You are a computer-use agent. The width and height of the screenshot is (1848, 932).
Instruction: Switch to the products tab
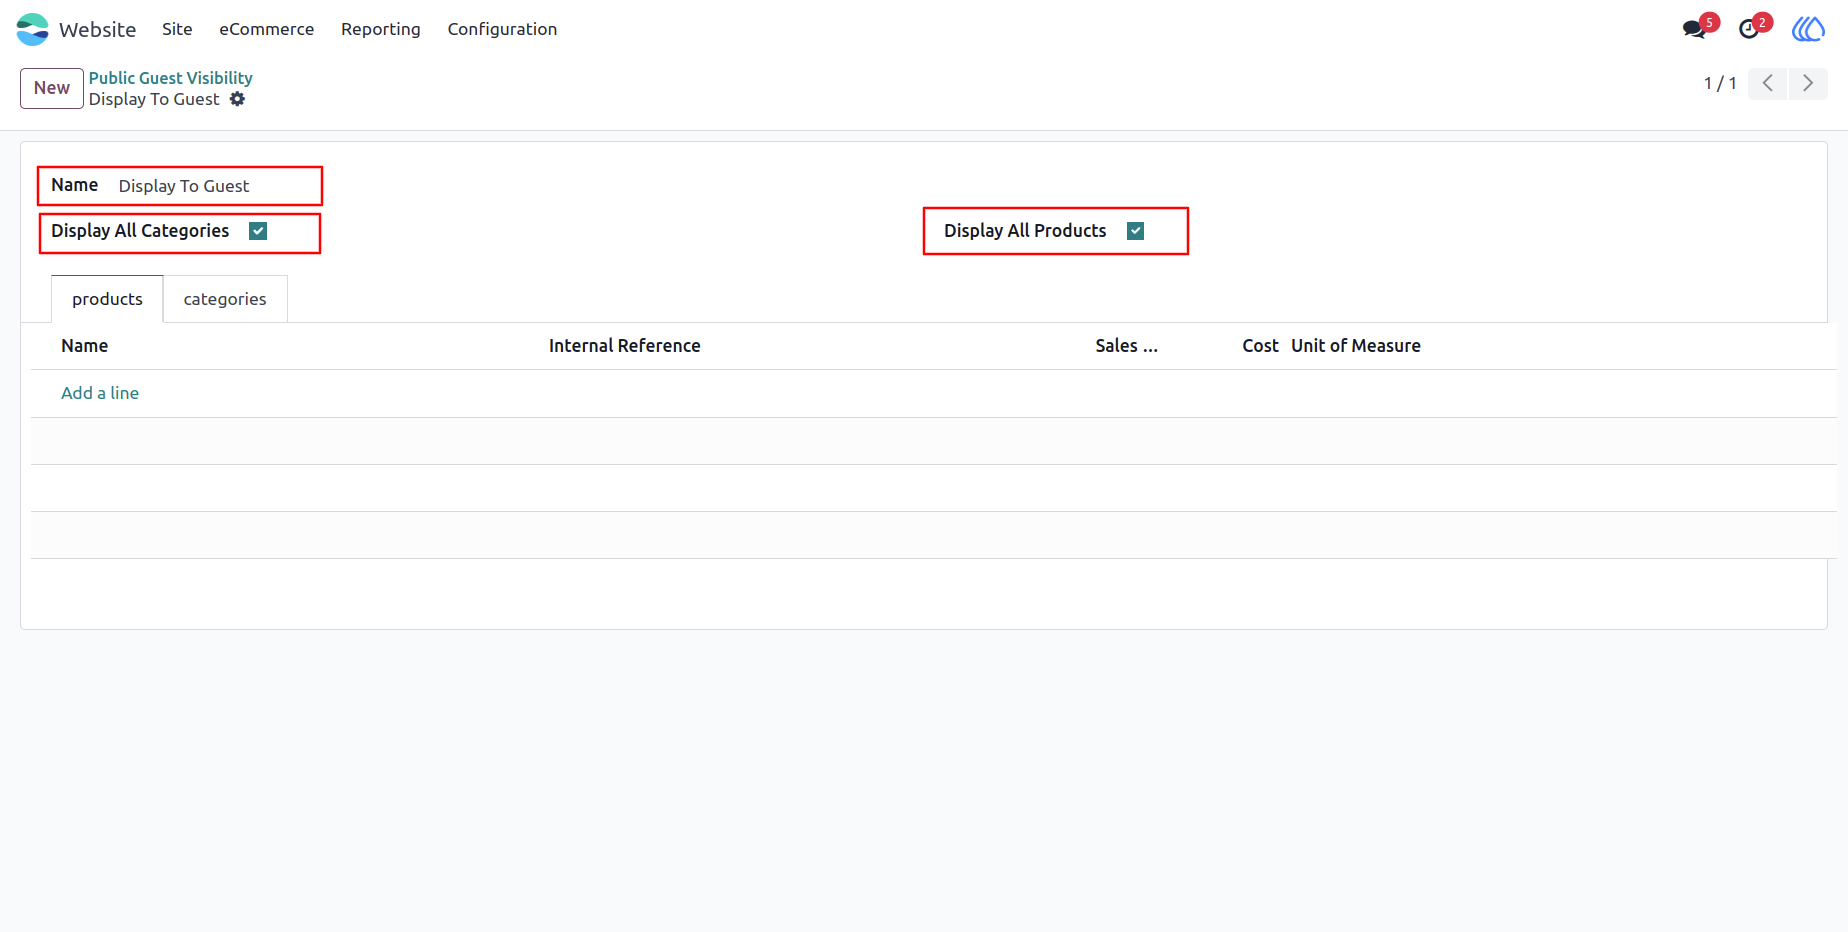point(107,299)
